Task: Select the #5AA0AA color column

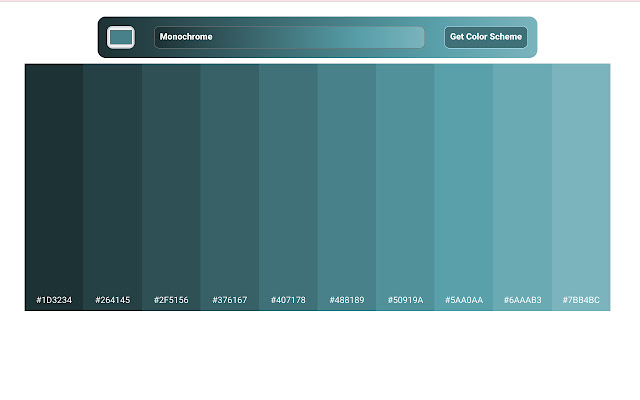Action: coord(464,187)
